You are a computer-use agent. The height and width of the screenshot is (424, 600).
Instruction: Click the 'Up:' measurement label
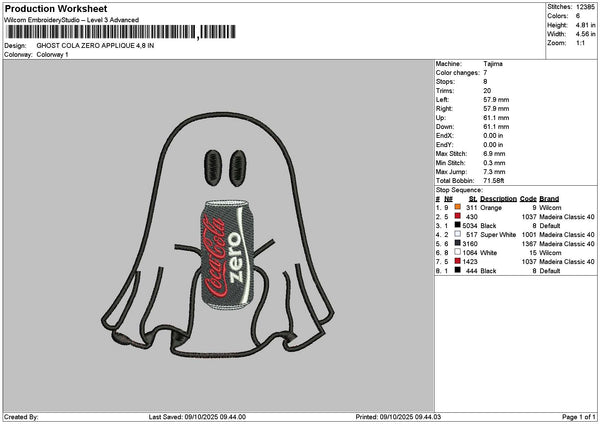(x=440, y=118)
